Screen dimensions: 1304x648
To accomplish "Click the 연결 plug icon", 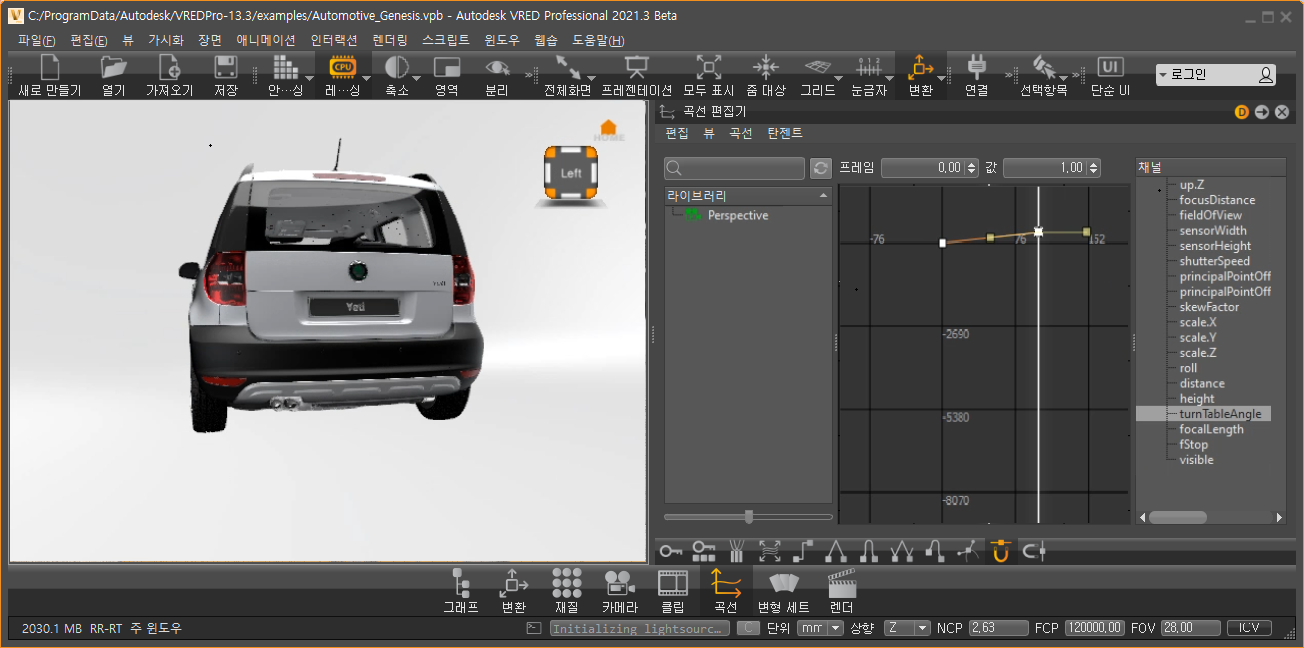I will tap(976, 69).
